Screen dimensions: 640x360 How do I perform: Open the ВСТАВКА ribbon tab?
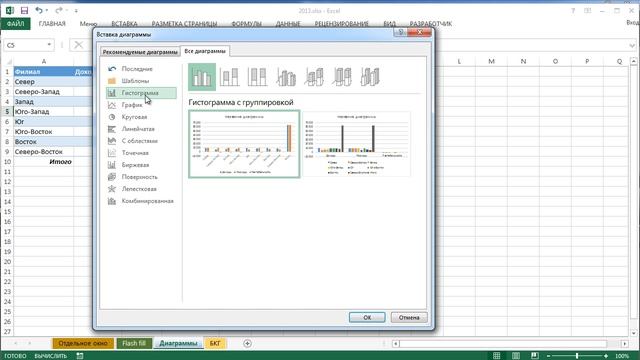click(x=124, y=24)
